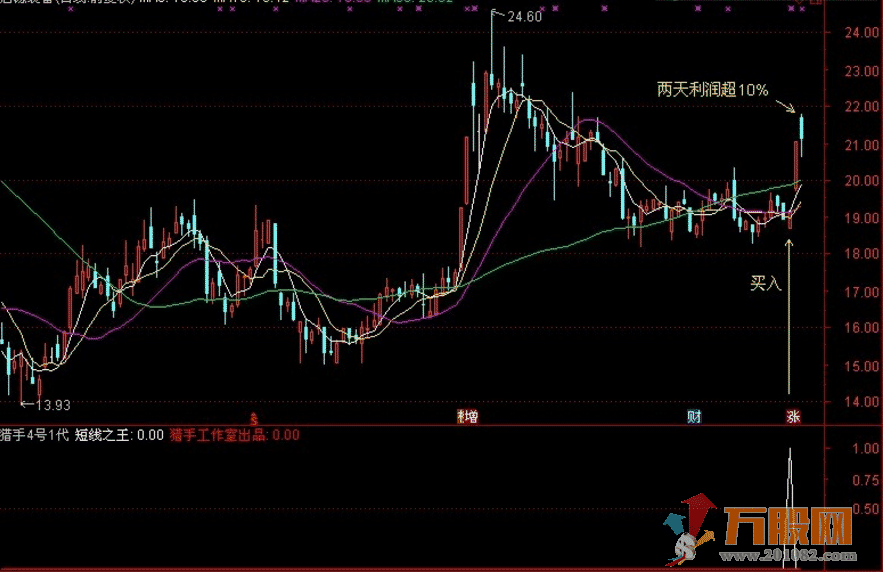Click the 20.00 price axis label
Image resolution: width=883 pixels, height=572 pixels.
click(861, 180)
